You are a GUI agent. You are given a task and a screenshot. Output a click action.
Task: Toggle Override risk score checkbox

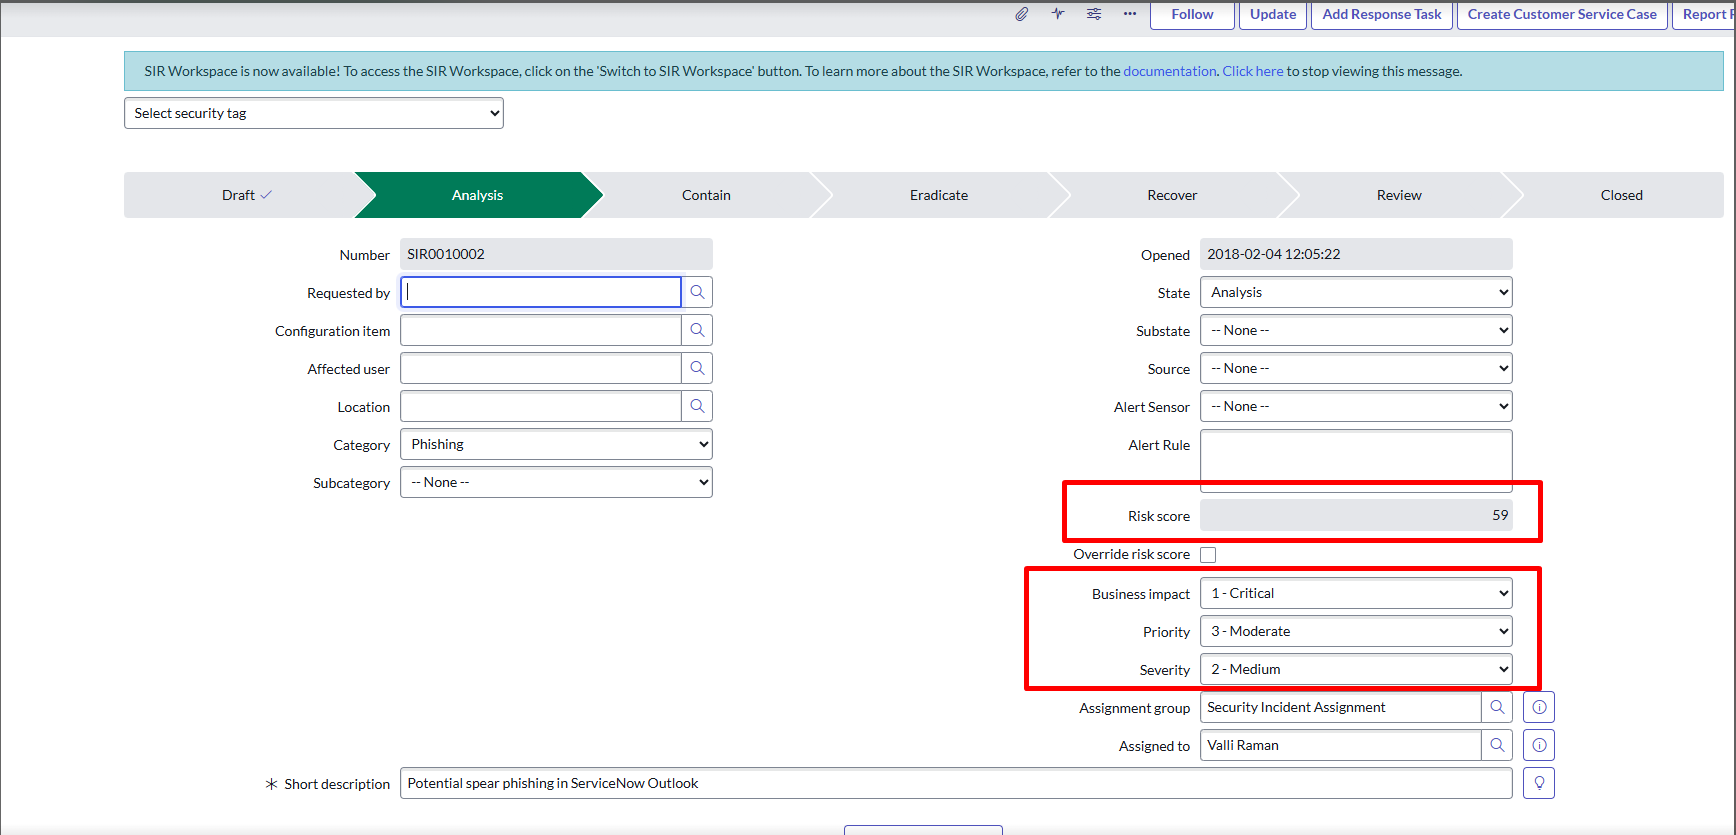coord(1208,555)
